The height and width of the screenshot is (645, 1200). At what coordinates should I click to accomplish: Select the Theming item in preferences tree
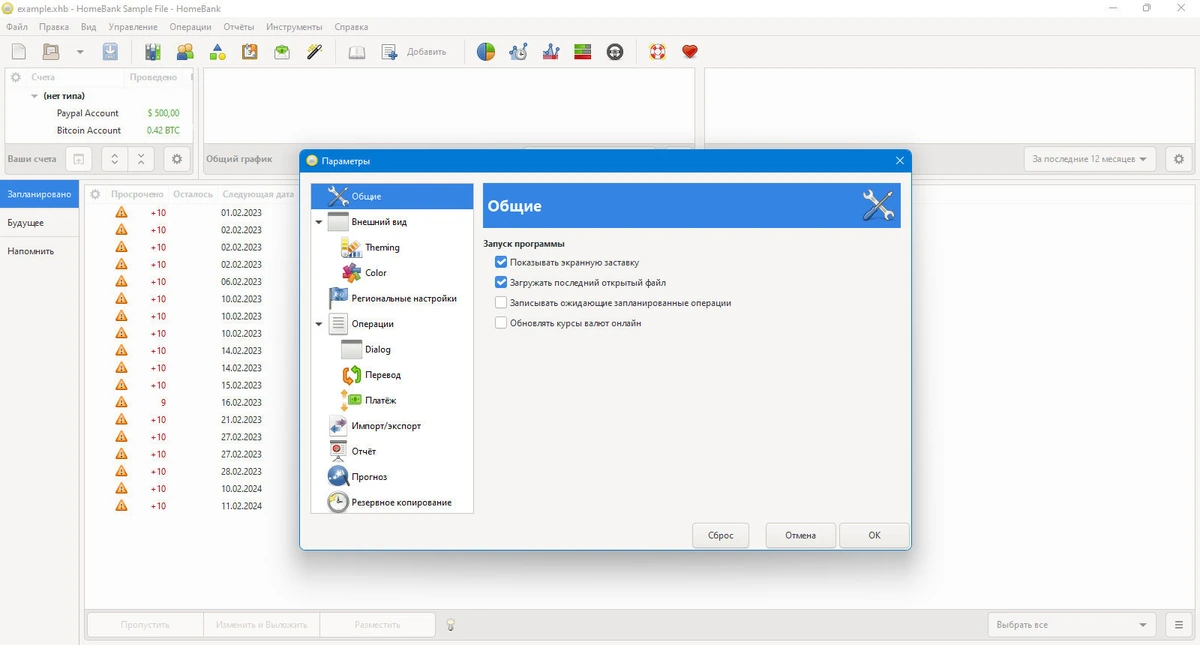click(382, 247)
